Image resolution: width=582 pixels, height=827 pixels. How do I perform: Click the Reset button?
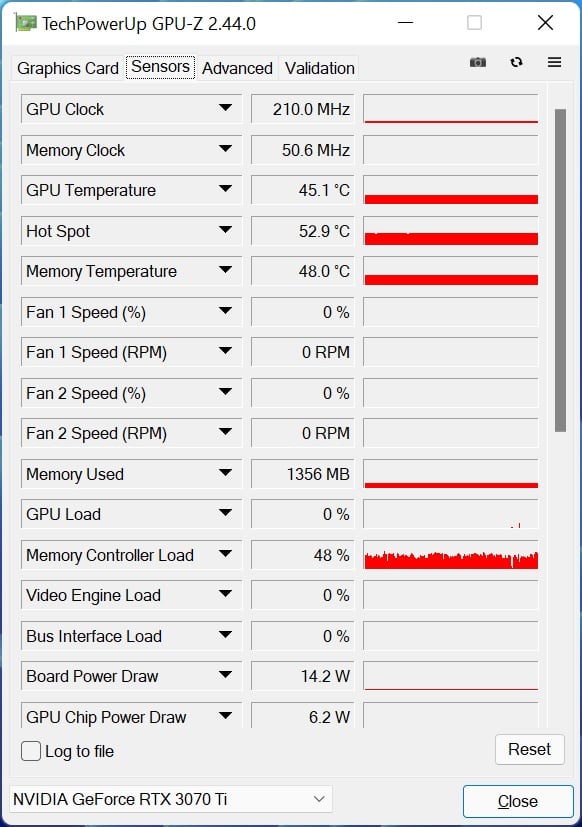pos(529,749)
